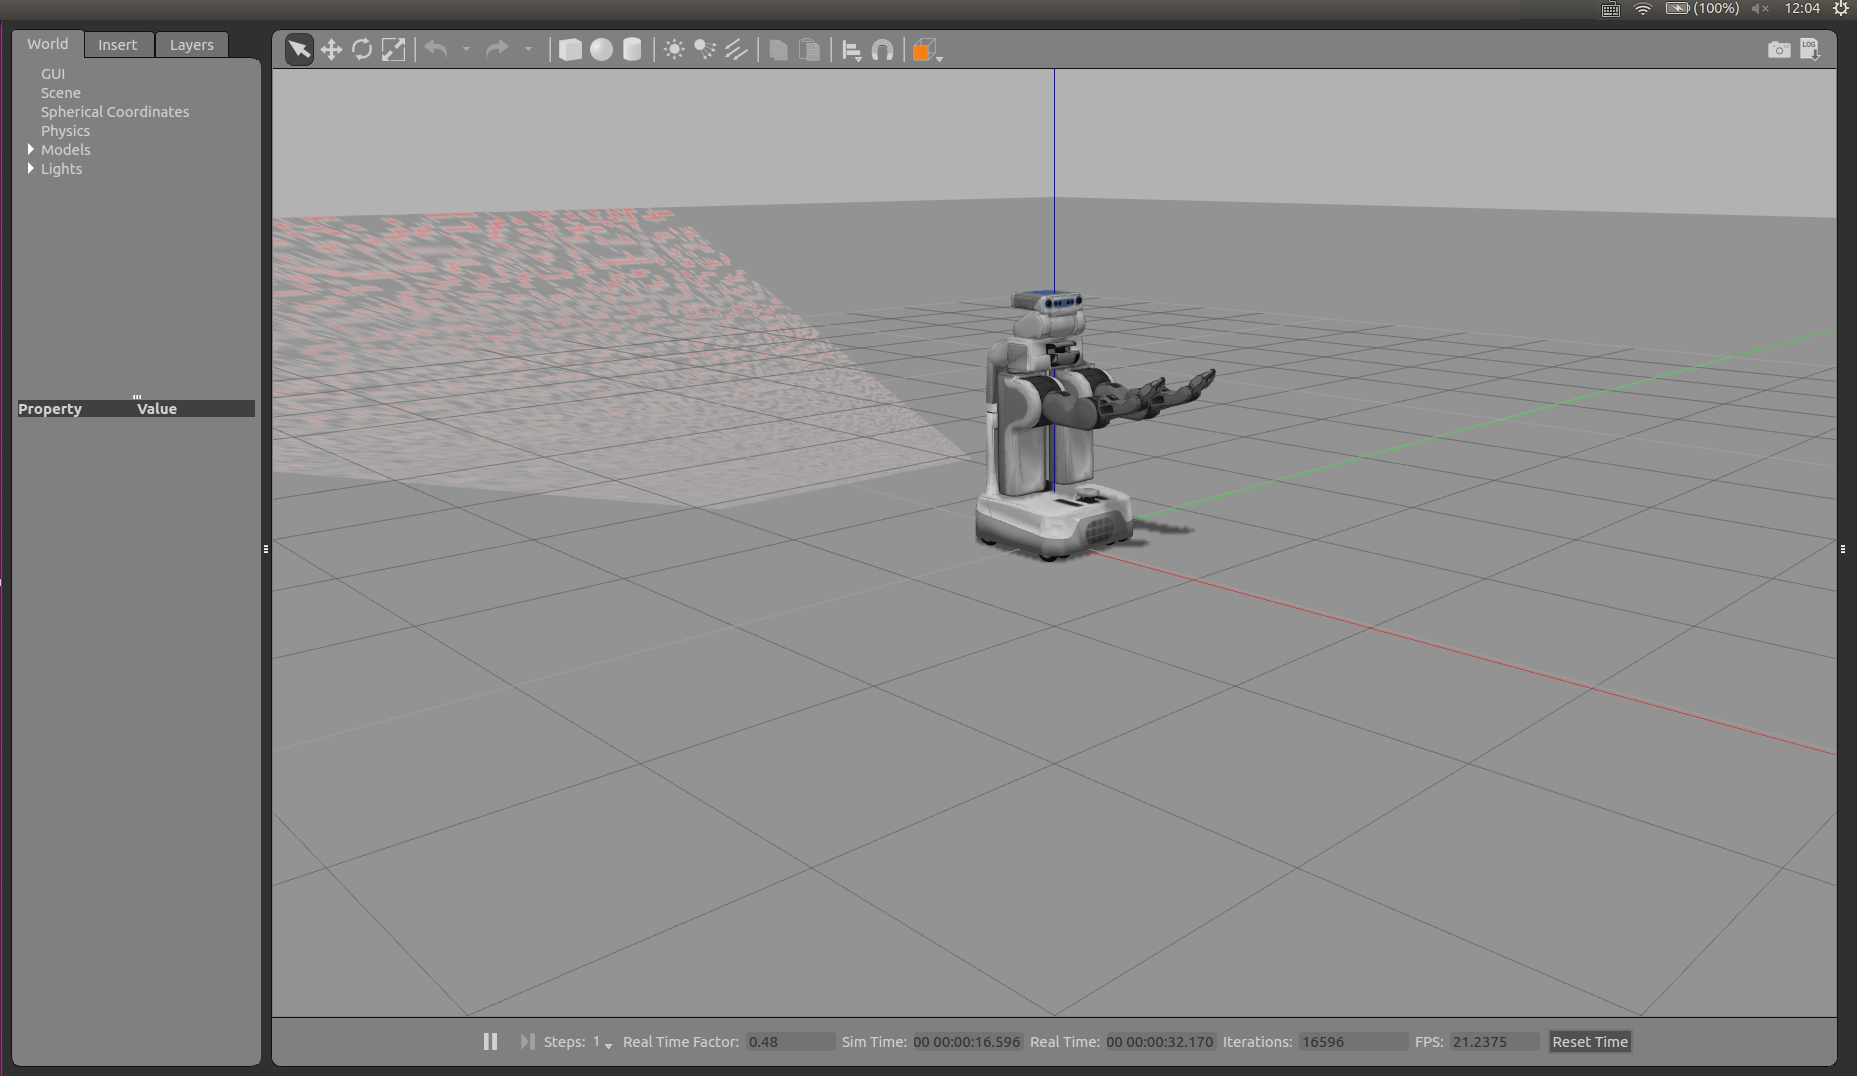Insert a sphere shape
1857x1076 pixels.
[x=601, y=49]
